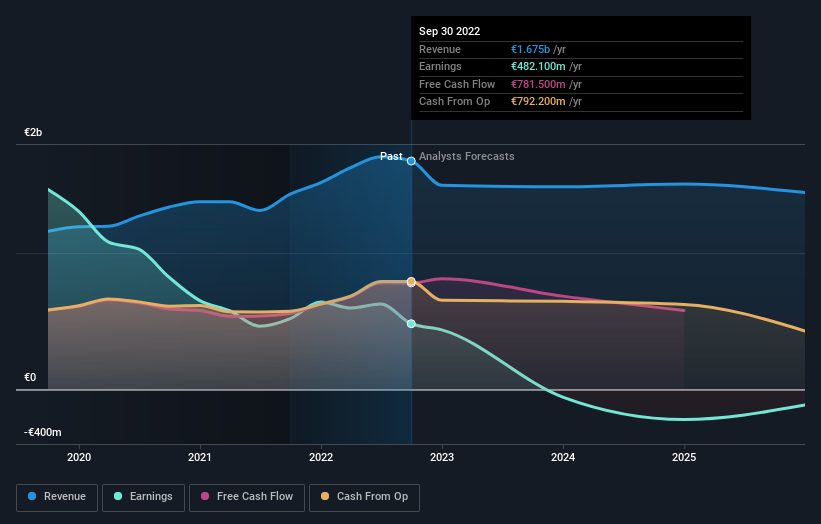Select the 2020 x-axis label

(x=79, y=458)
